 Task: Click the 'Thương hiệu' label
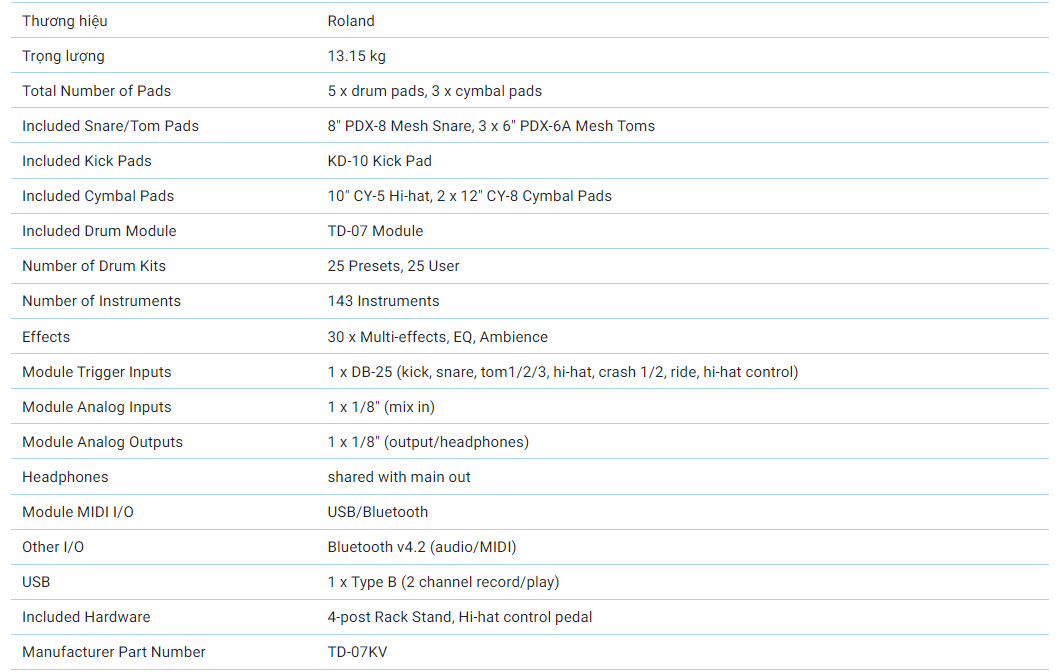pos(65,22)
